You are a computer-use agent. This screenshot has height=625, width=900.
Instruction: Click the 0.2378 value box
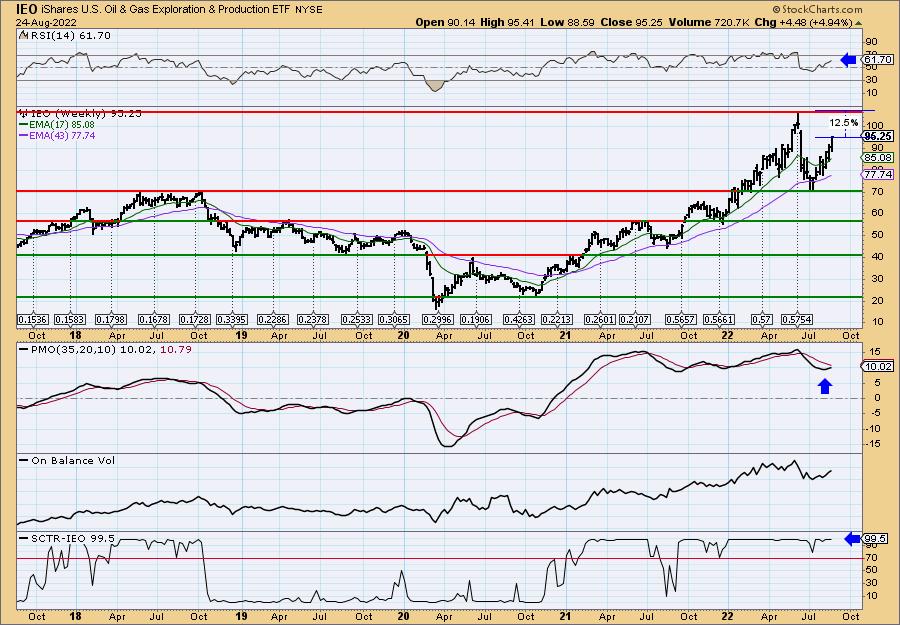(313, 319)
